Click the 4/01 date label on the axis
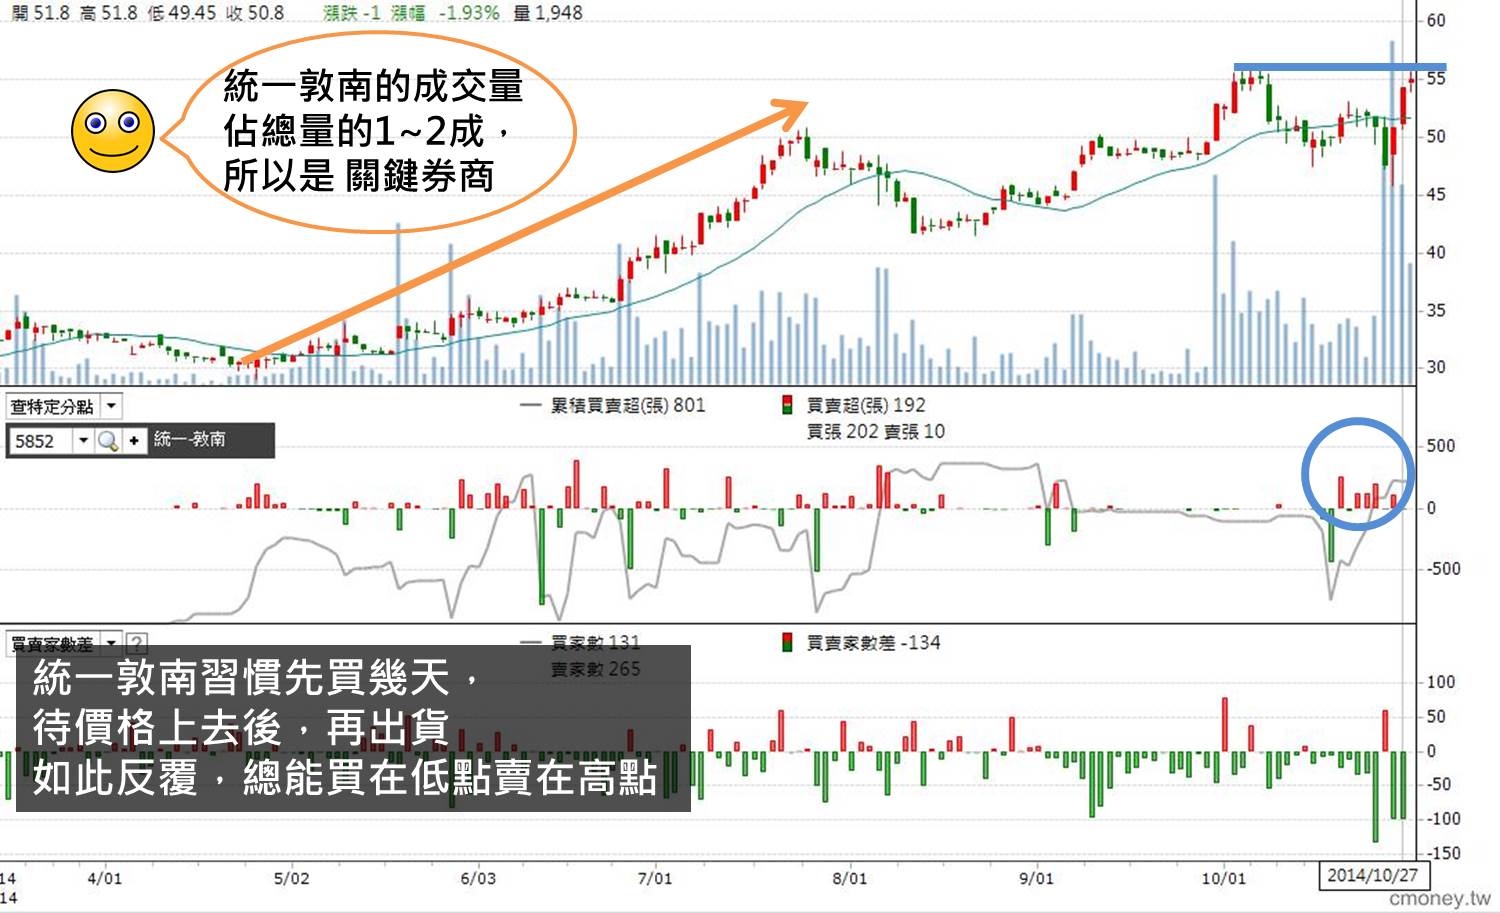Viewport: 1500px width, 913px height. (104, 878)
